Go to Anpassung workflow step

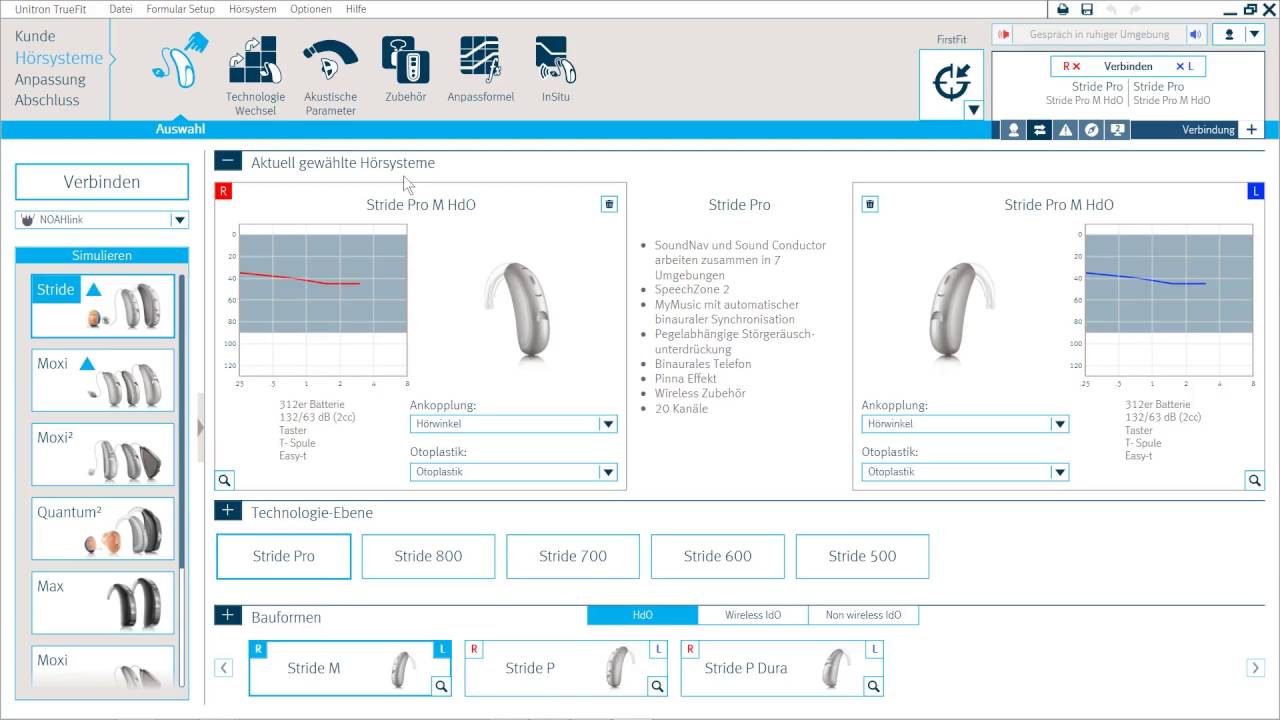[x=50, y=79]
